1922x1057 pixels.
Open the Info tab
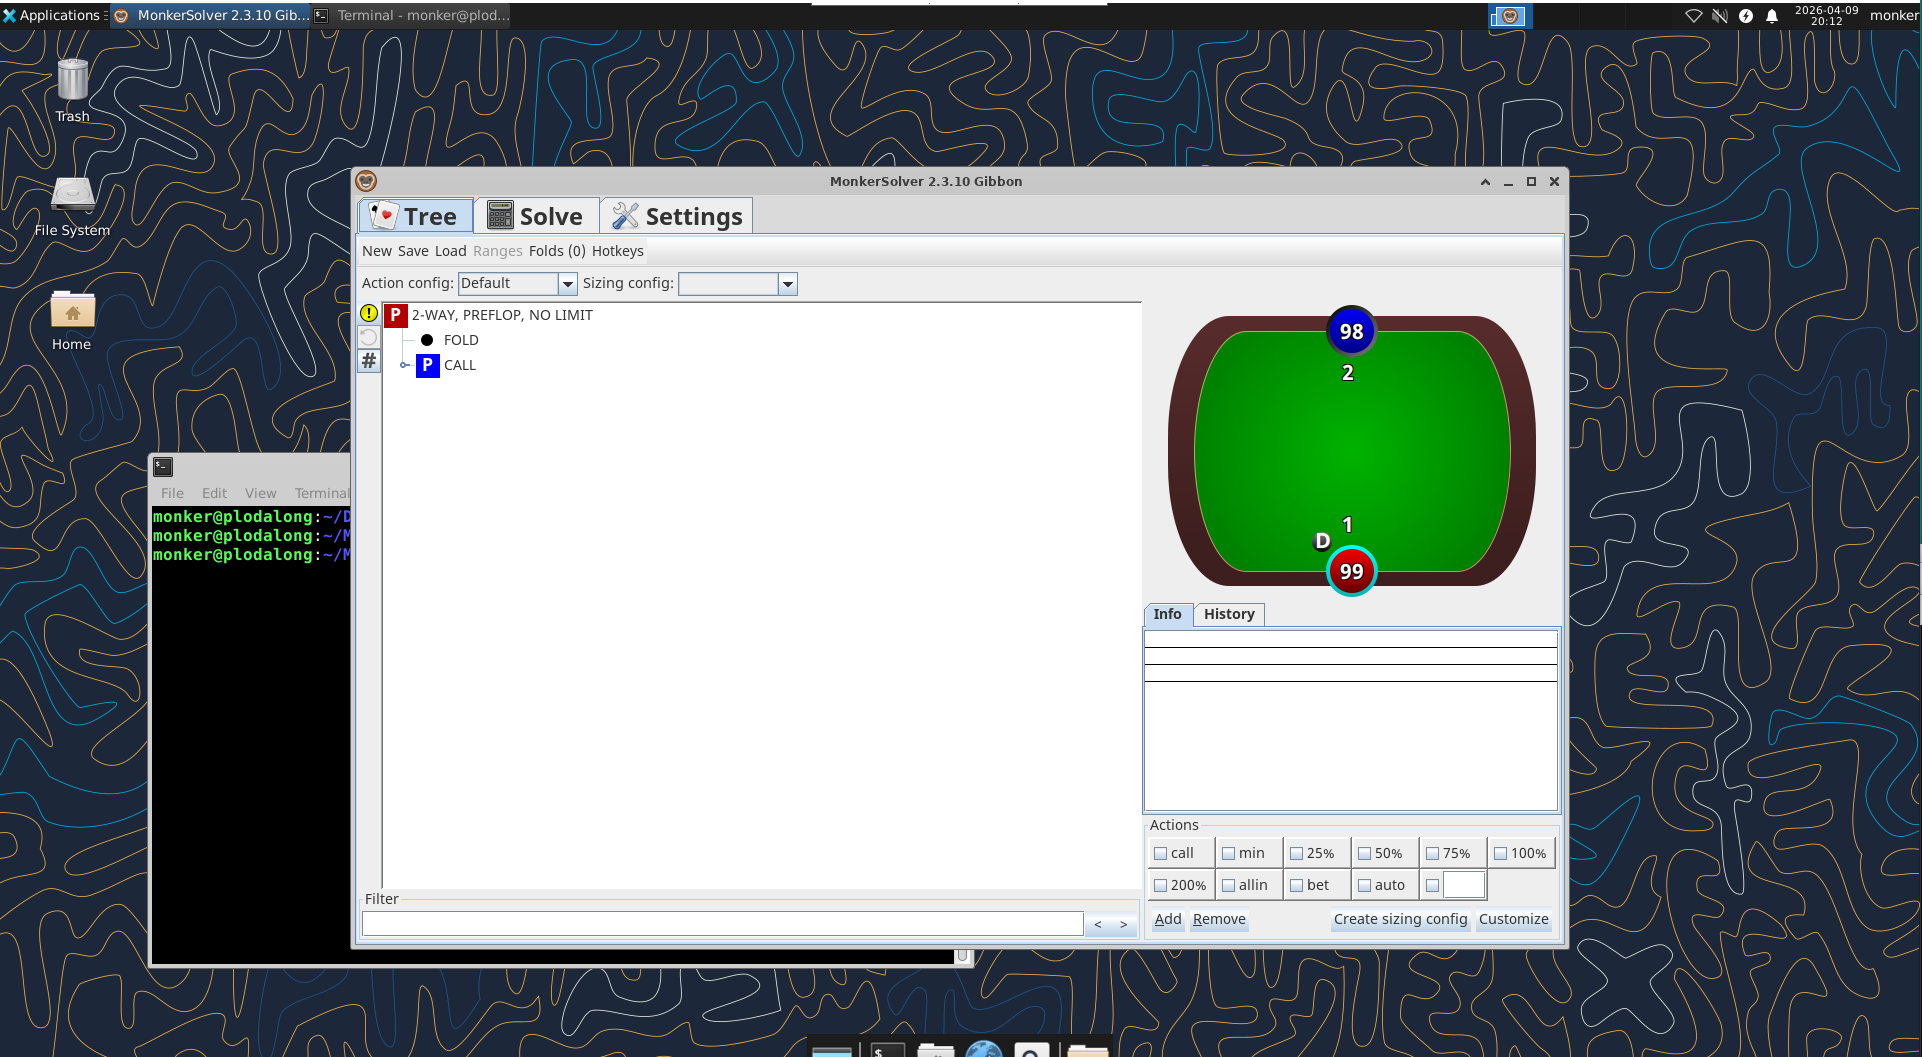[1167, 614]
